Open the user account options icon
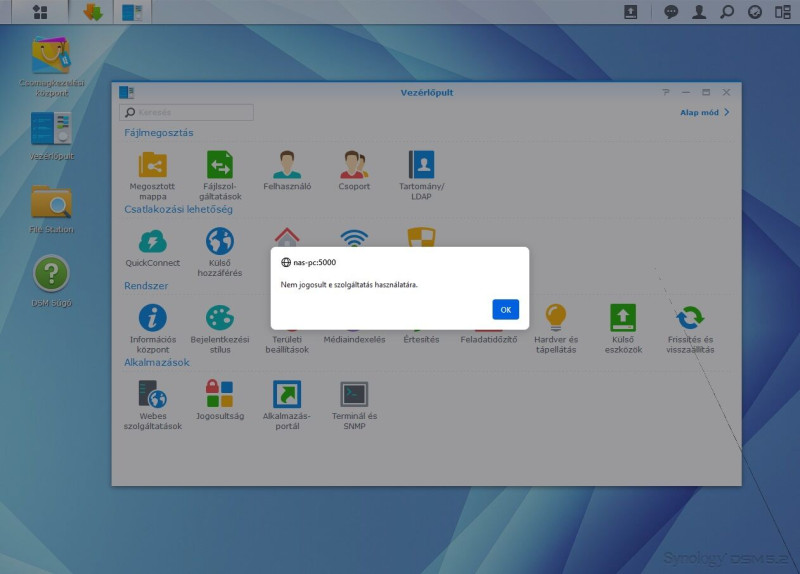Screen dimensions: 800x574 click(x=699, y=12)
